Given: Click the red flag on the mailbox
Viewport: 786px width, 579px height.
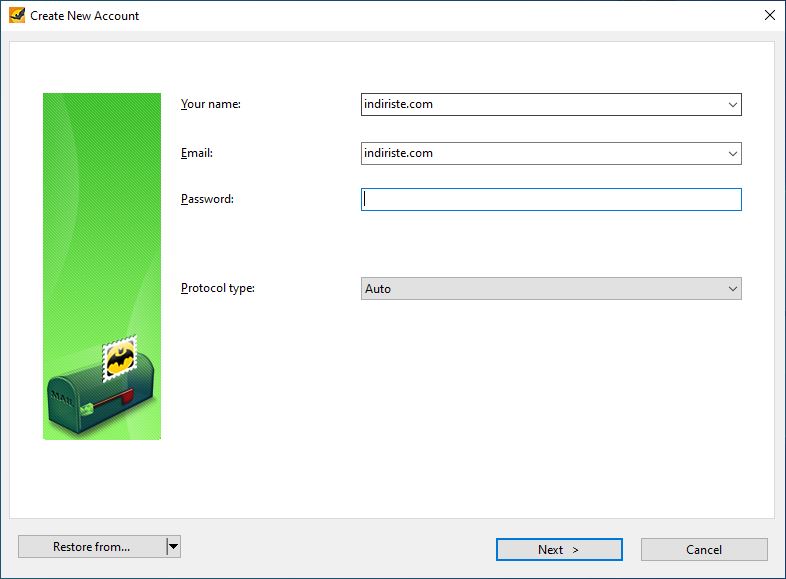Looking at the screenshot, I should click(x=127, y=396).
